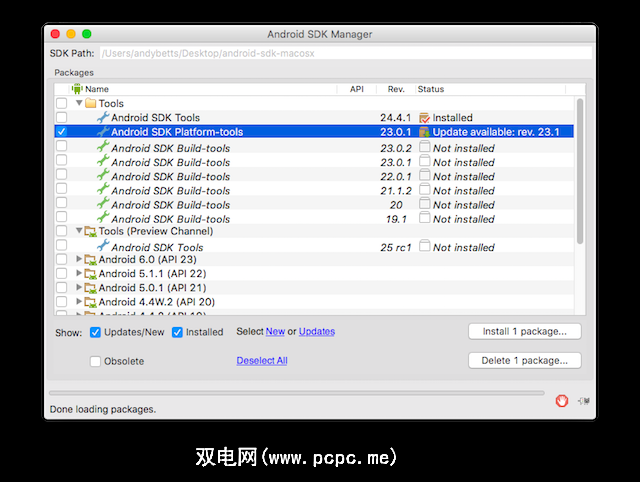Sort by the API column header

click(x=357, y=89)
